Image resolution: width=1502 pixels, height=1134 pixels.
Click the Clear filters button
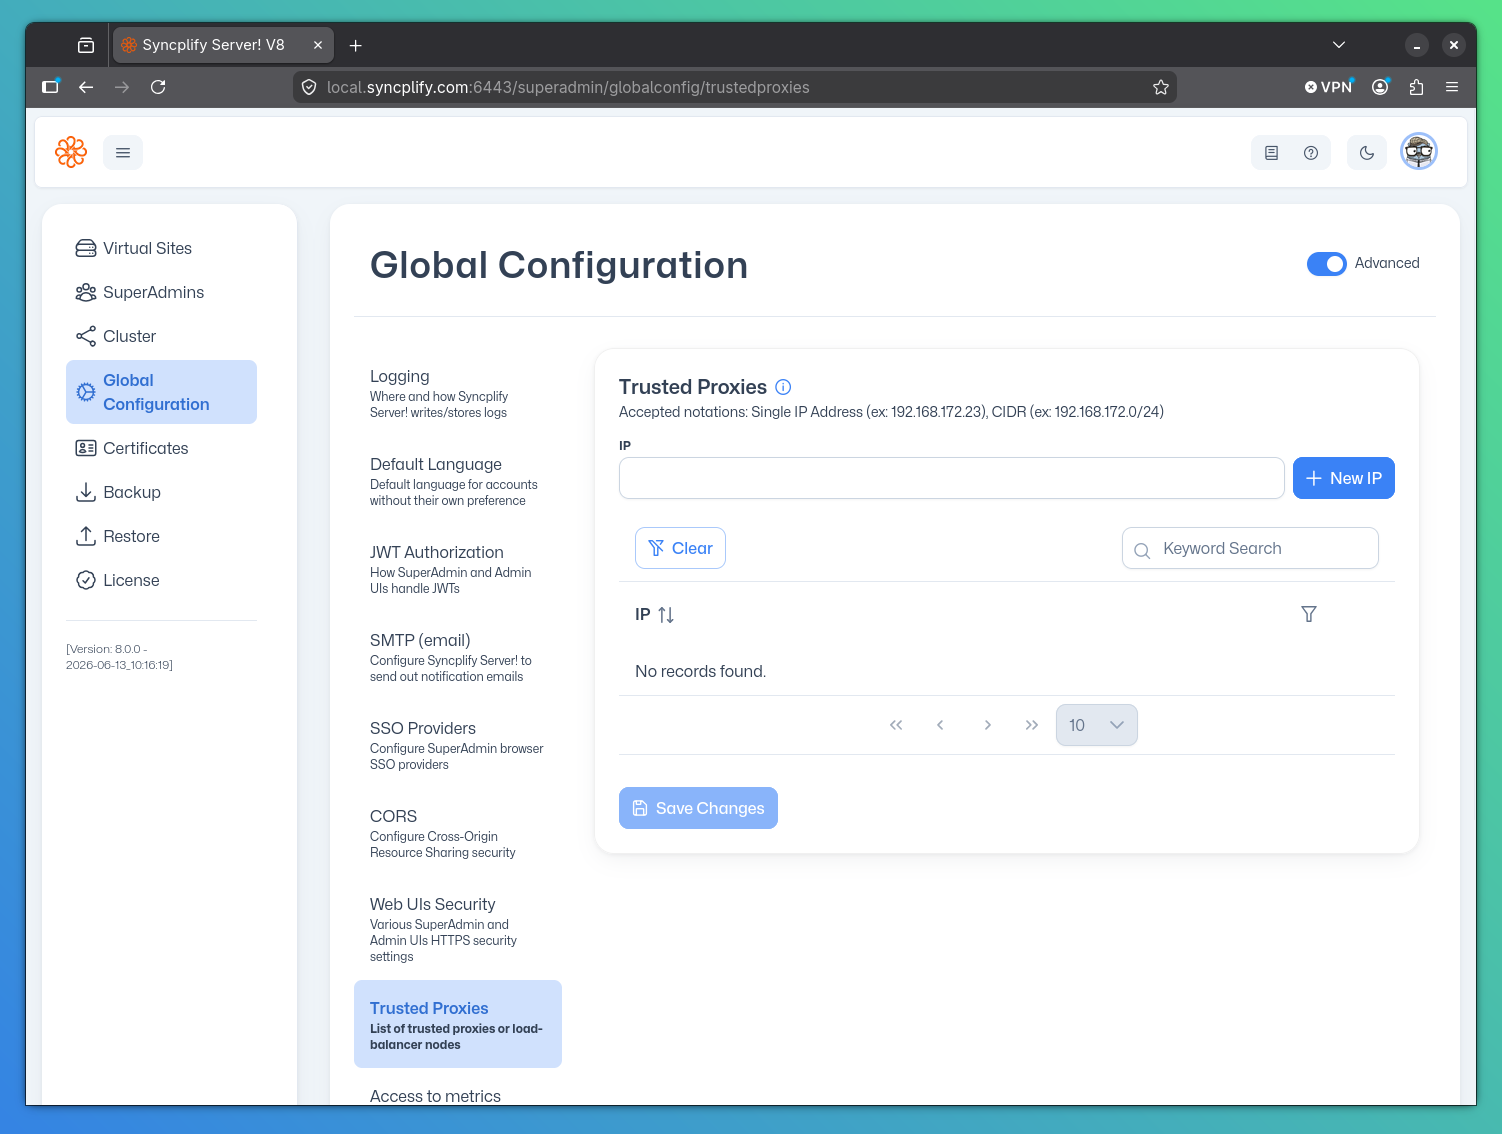click(680, 548)
